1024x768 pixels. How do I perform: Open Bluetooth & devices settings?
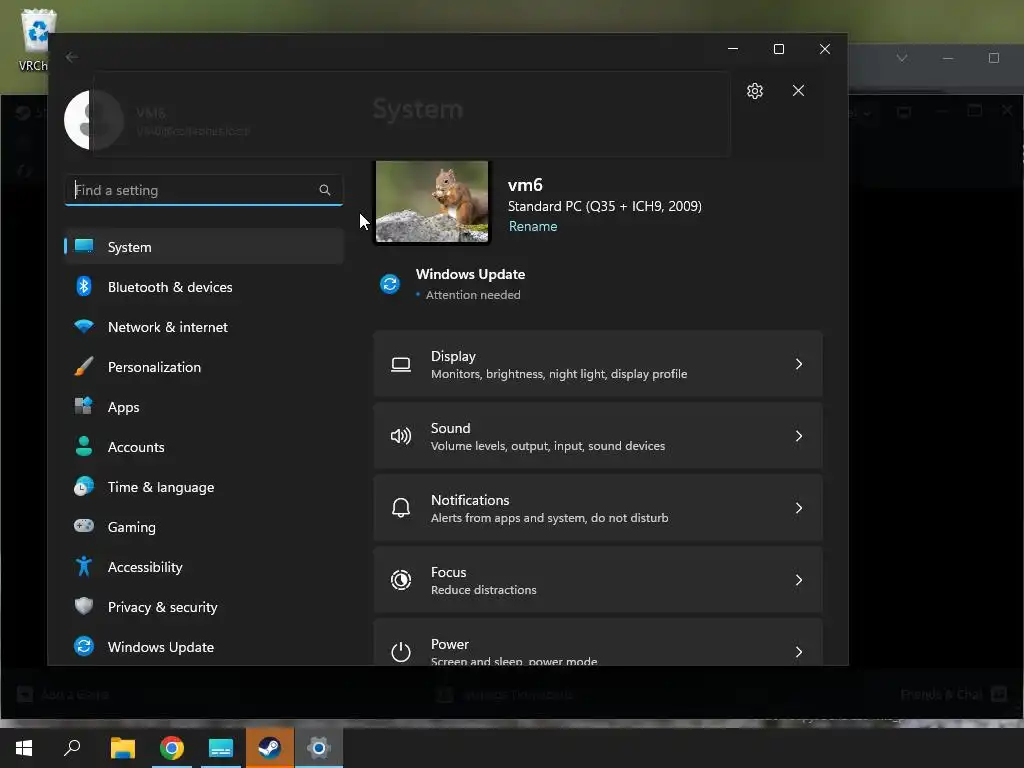[204, 287]
